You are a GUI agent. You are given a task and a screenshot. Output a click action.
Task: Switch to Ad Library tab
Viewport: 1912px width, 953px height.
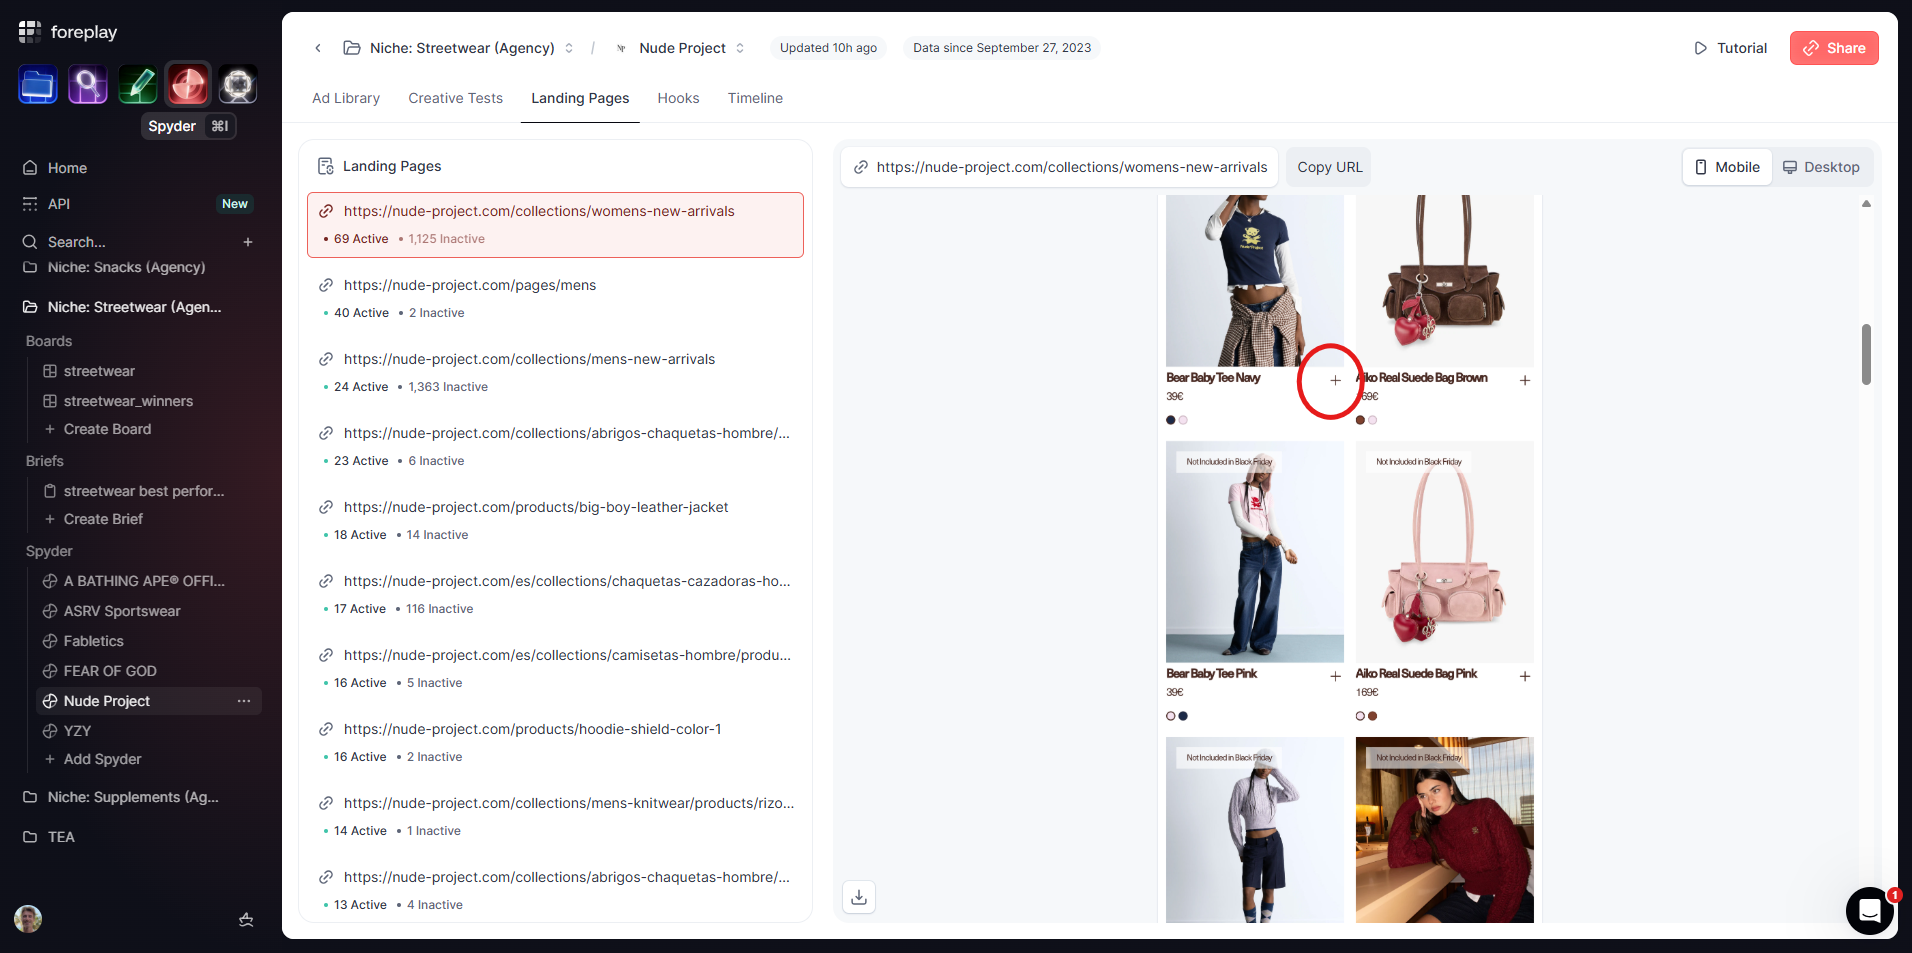pyautogui.click(x=346, y=98)
